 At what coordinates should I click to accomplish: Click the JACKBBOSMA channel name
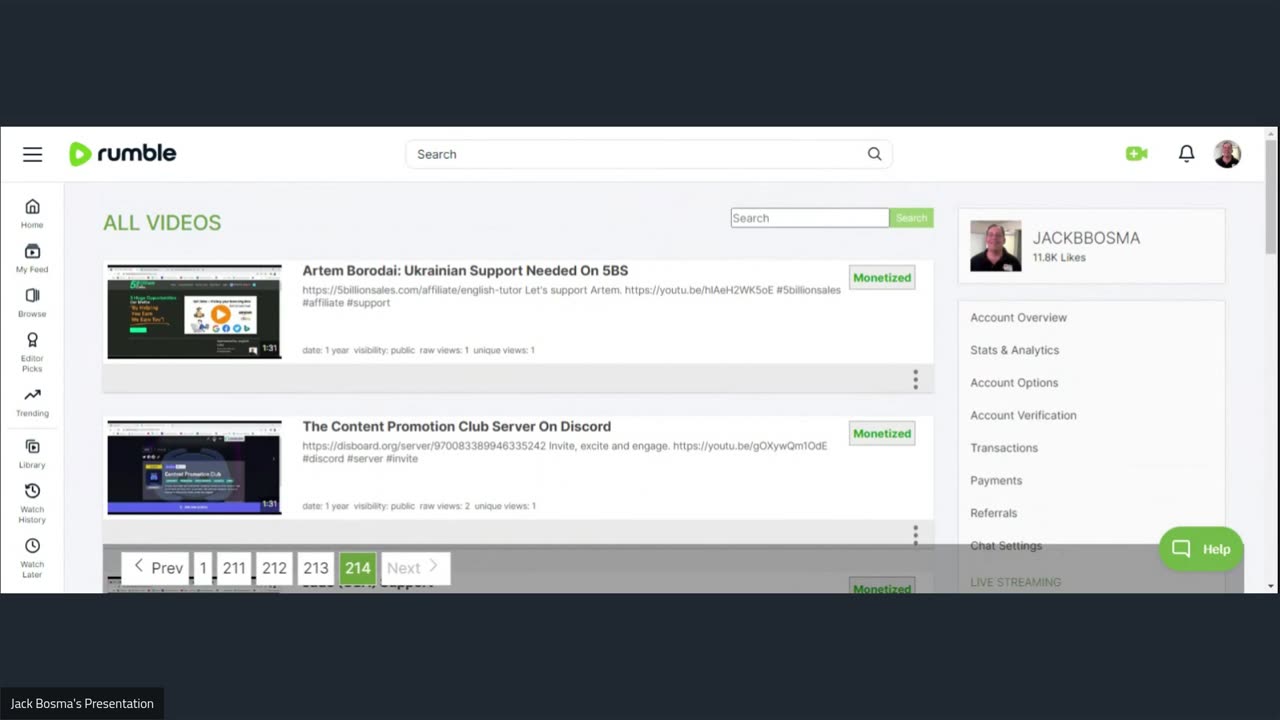click(x=1086, y=238)
